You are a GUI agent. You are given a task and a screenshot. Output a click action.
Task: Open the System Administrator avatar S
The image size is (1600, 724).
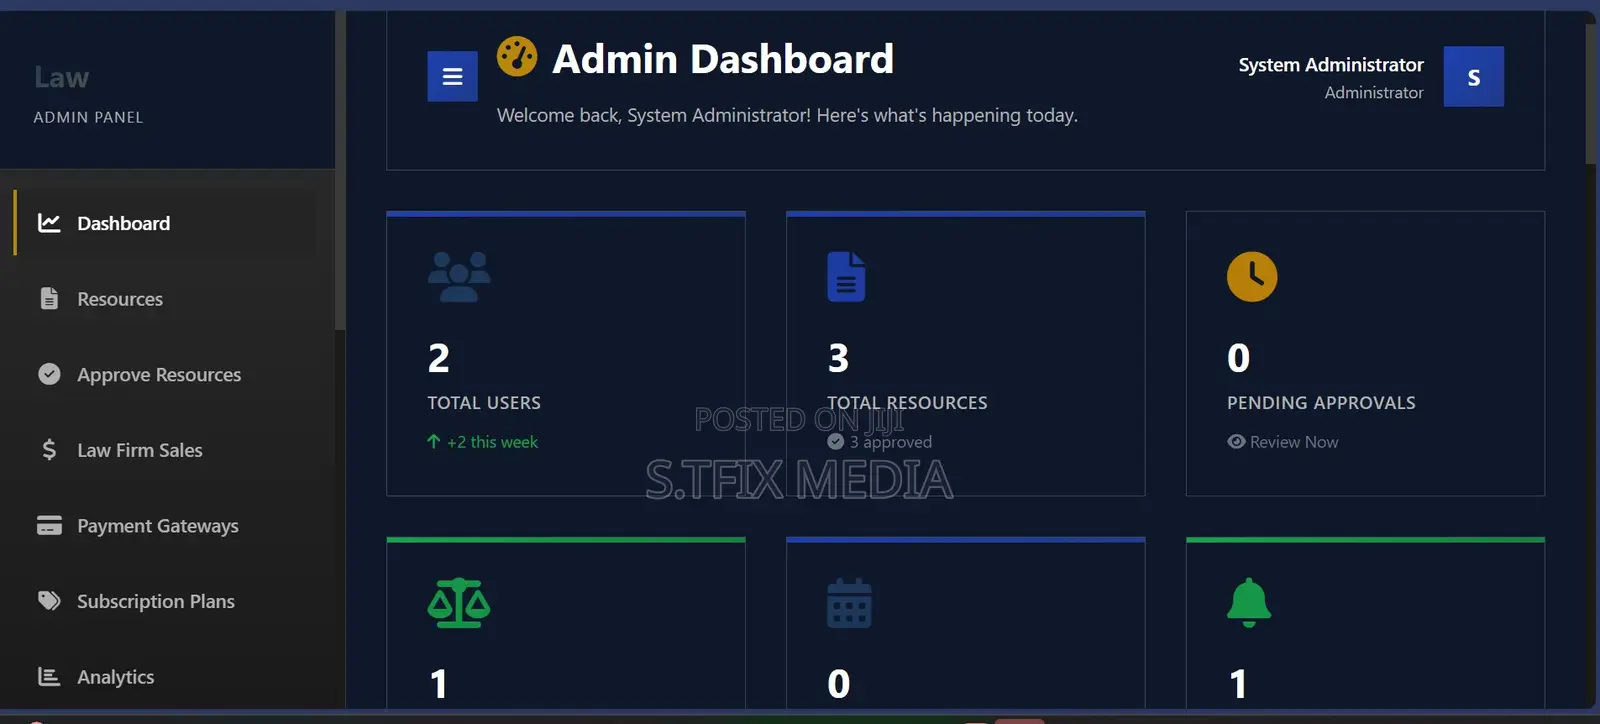(x=1473, y=77)
